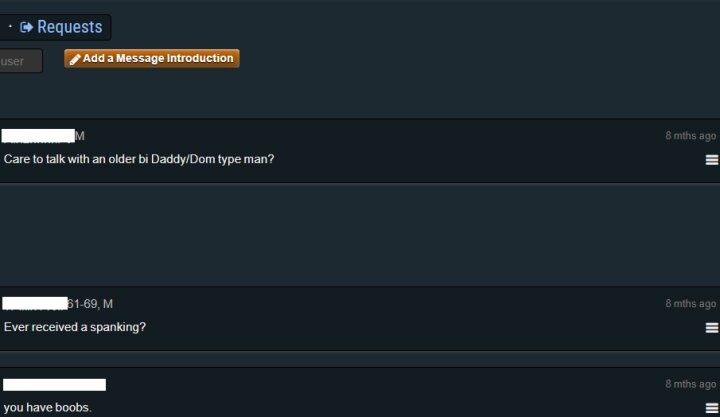
Task: Click the '61-69, M' age label
Action: [x=90, y=304]
